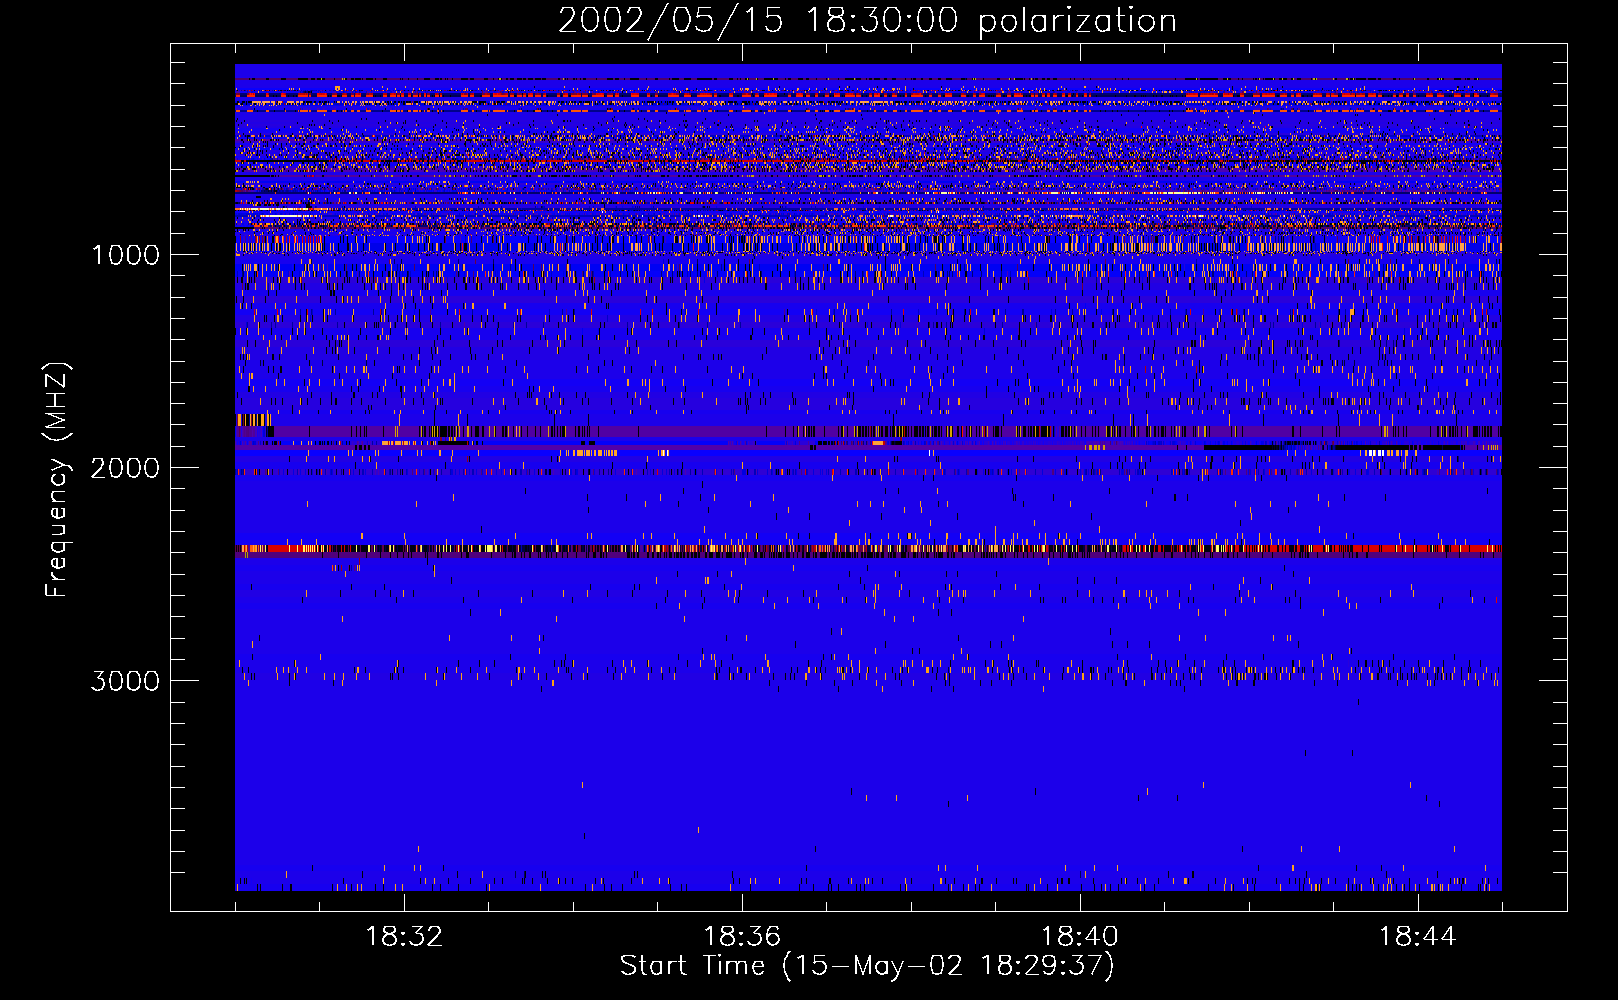The width and height of the screenshot is (1618, 1000).
Task: Click the 'Start Time (15-May-02 18:29:37)' label
Action: [867, 966]
